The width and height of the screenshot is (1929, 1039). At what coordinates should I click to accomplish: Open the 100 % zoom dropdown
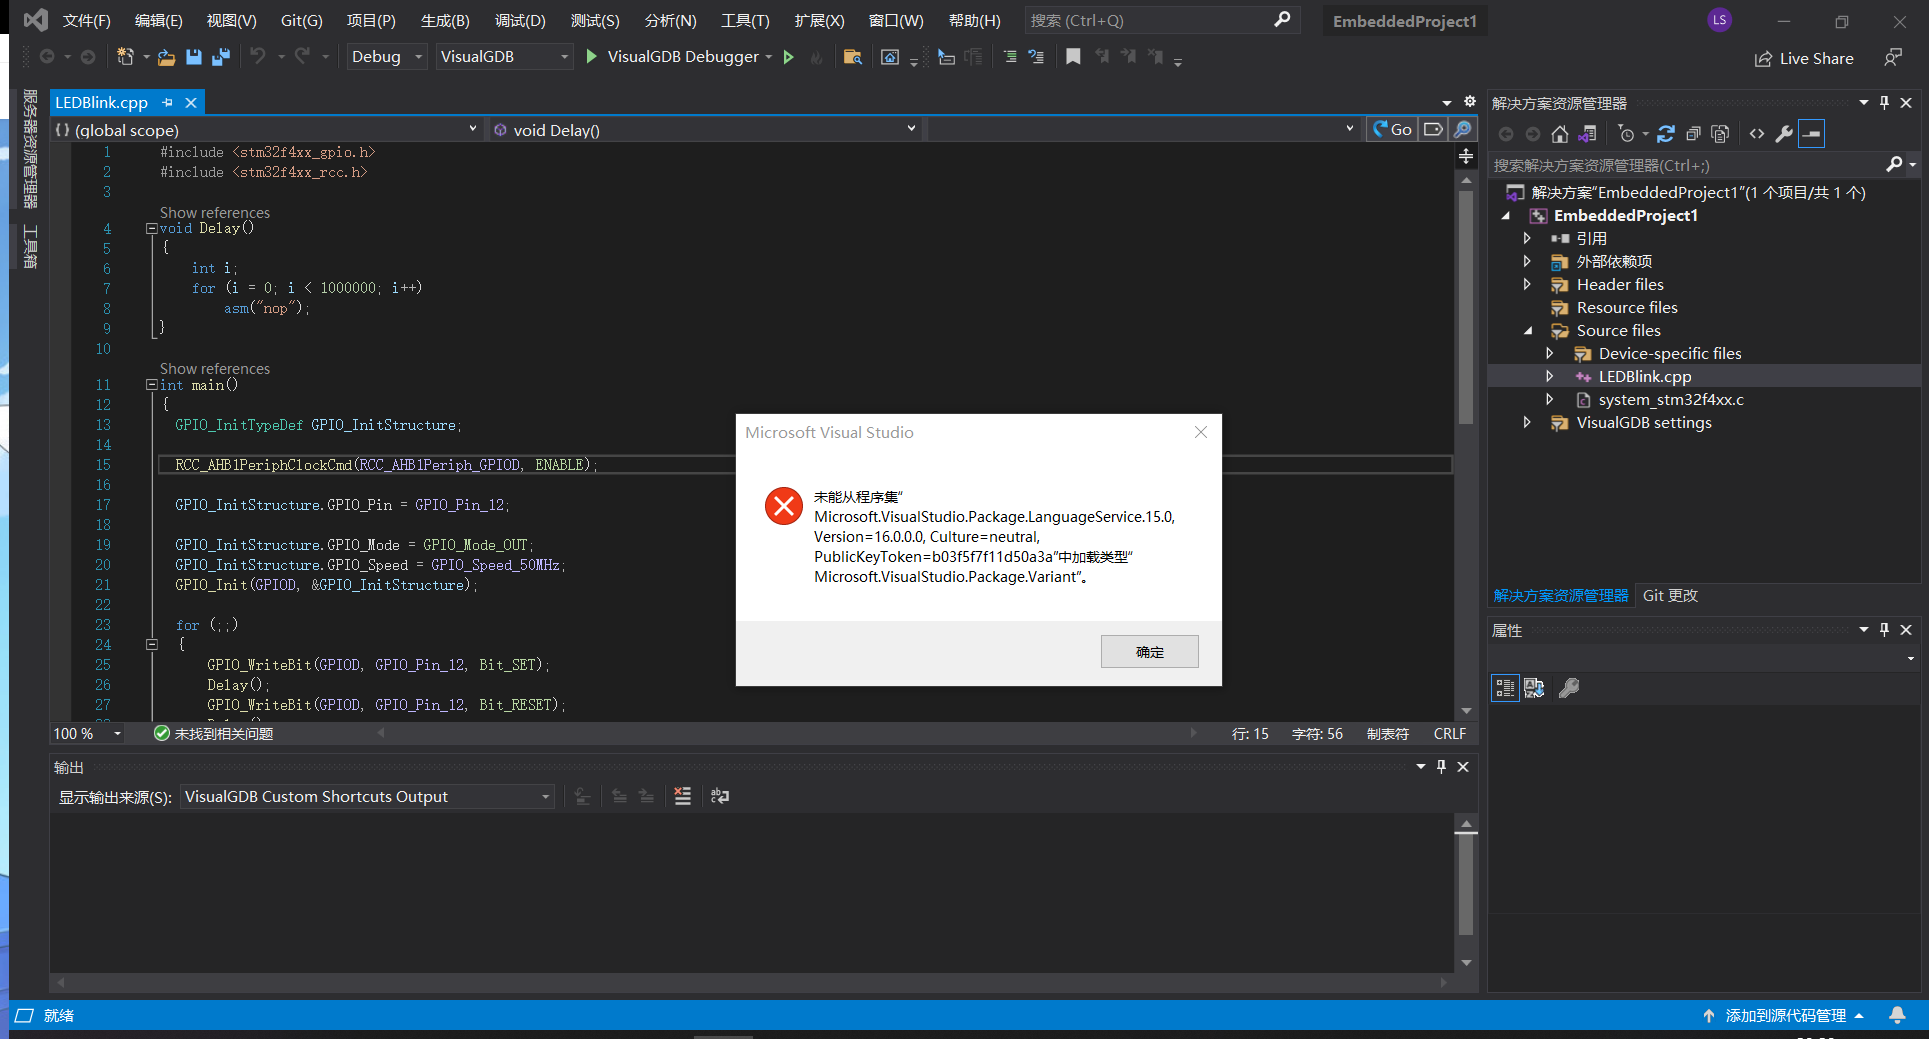88,734
